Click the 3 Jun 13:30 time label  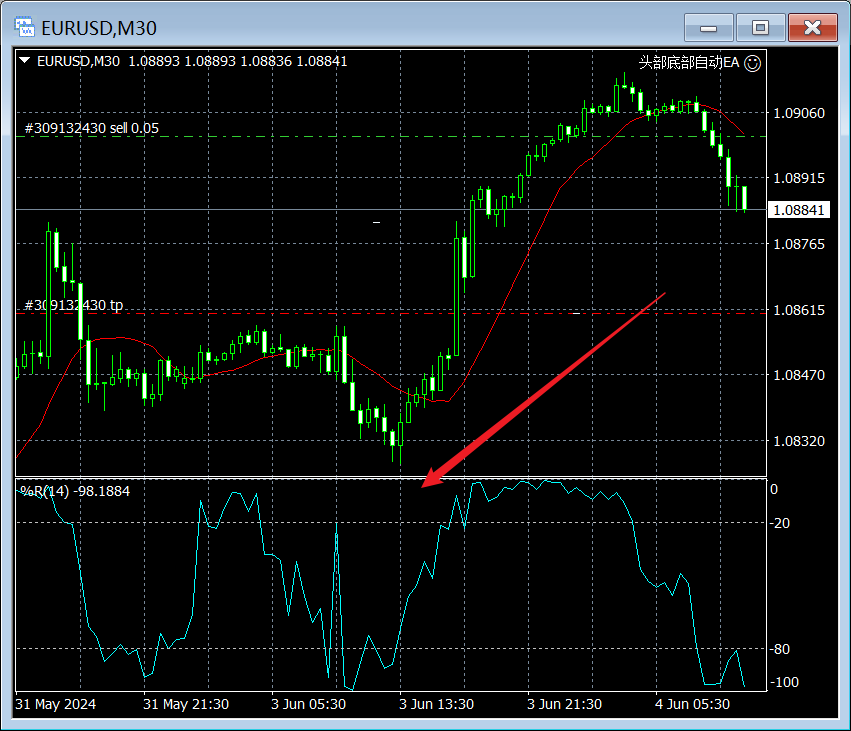tap(436, 704)
